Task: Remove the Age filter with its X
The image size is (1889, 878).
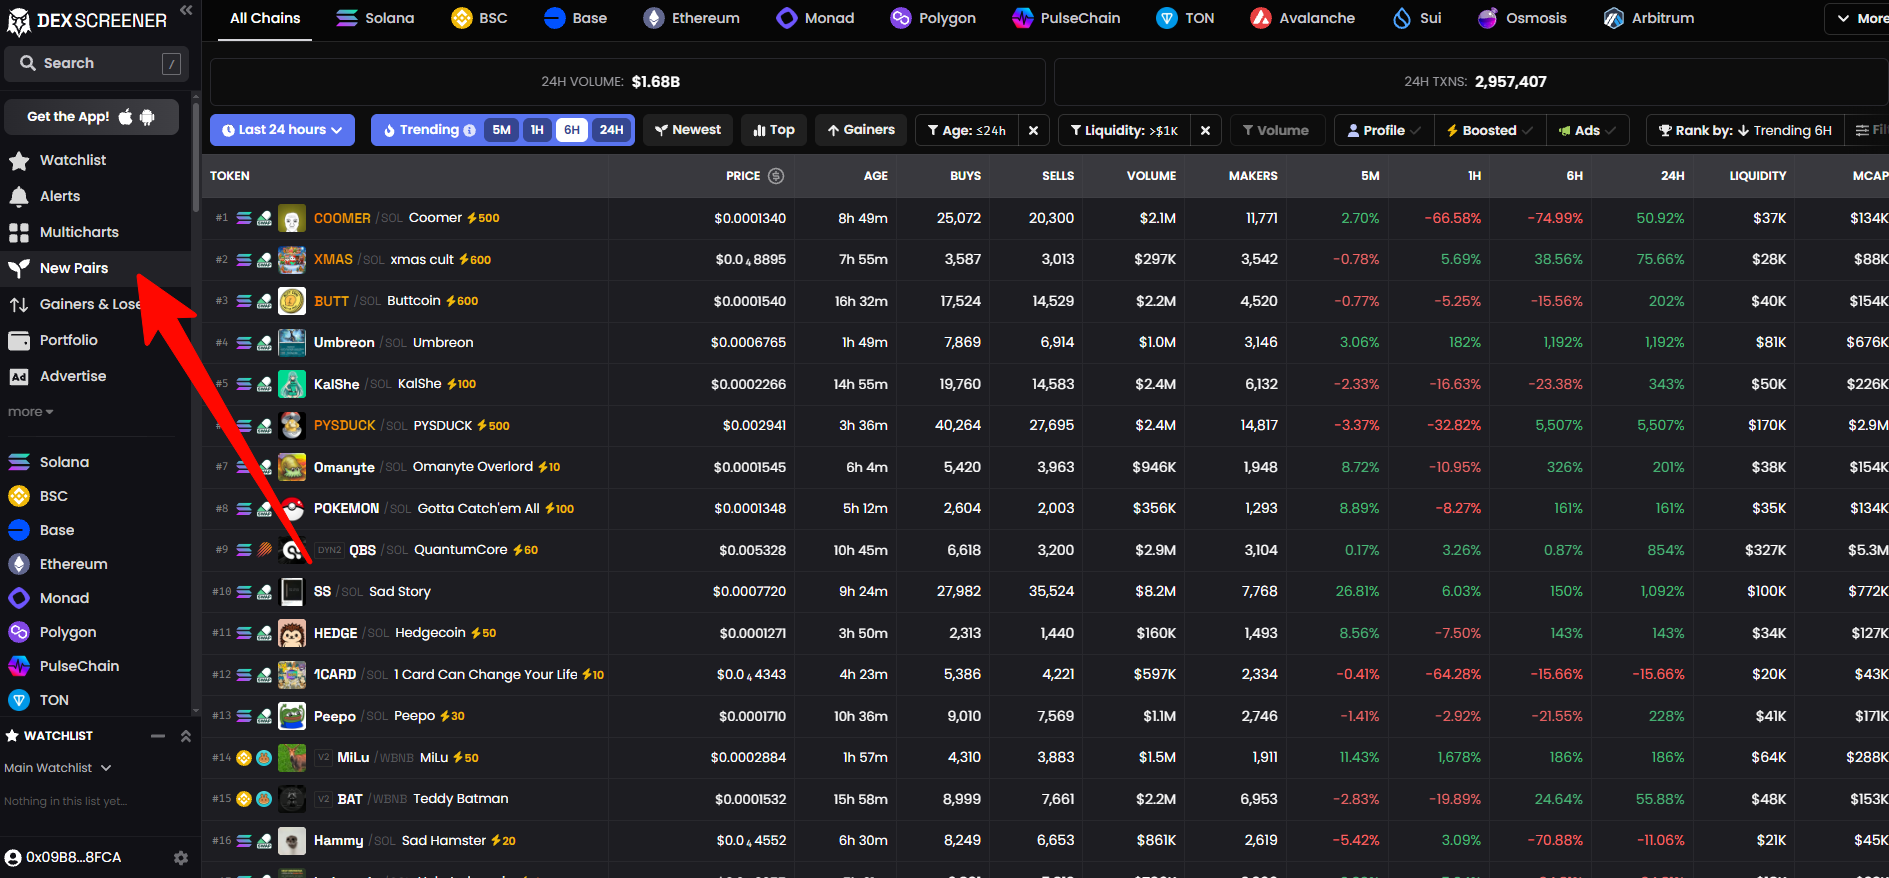Action: (x=1033, y=131)
